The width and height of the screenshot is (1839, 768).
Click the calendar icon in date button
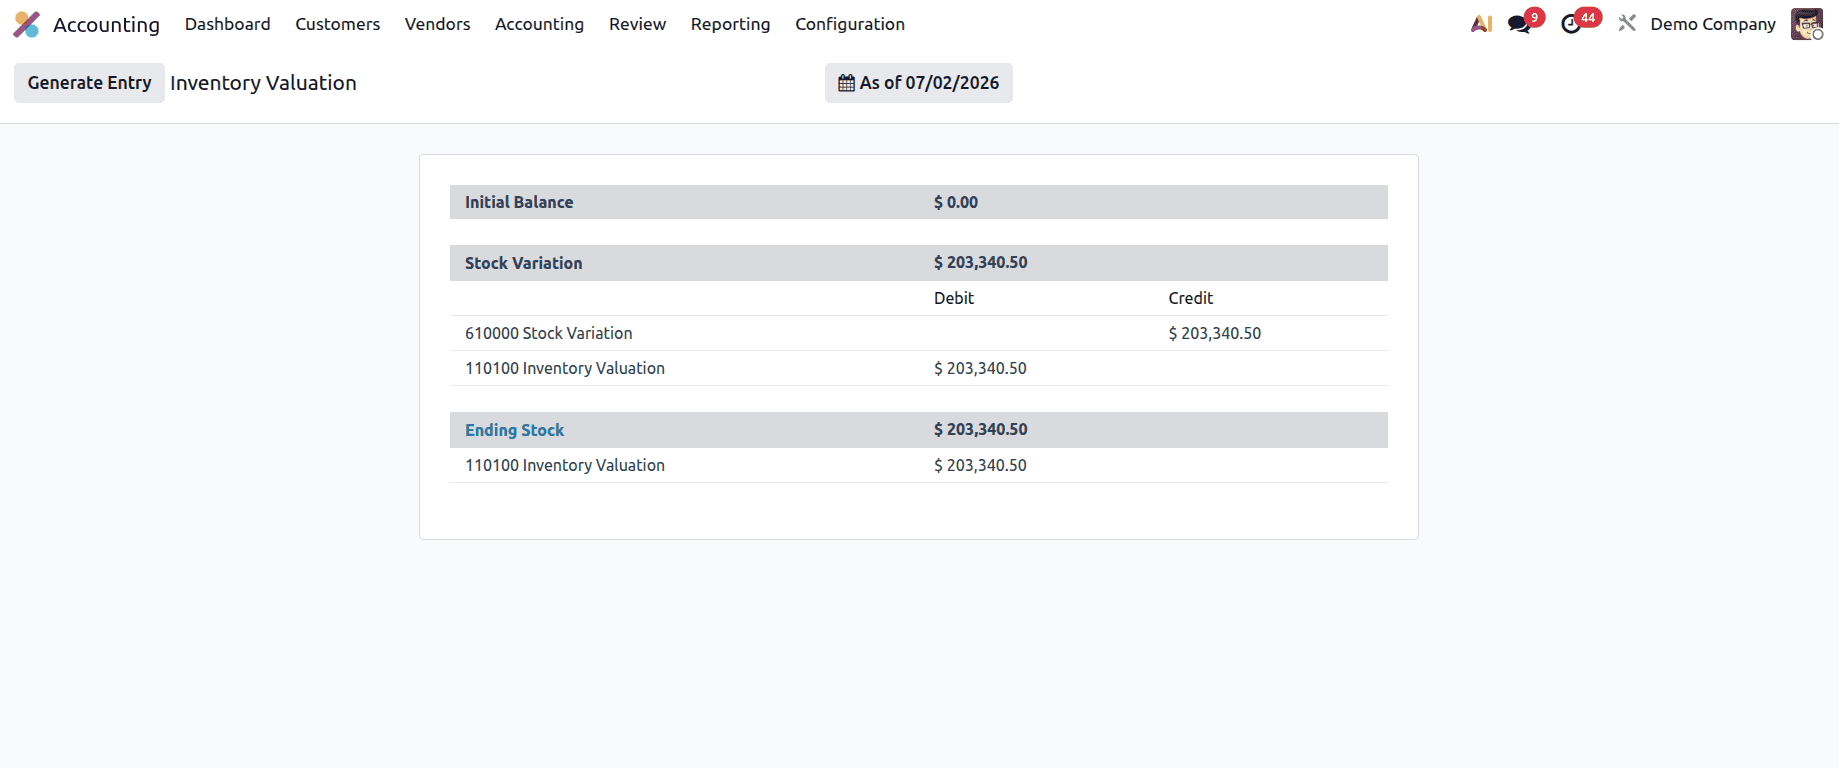[846, 83]
